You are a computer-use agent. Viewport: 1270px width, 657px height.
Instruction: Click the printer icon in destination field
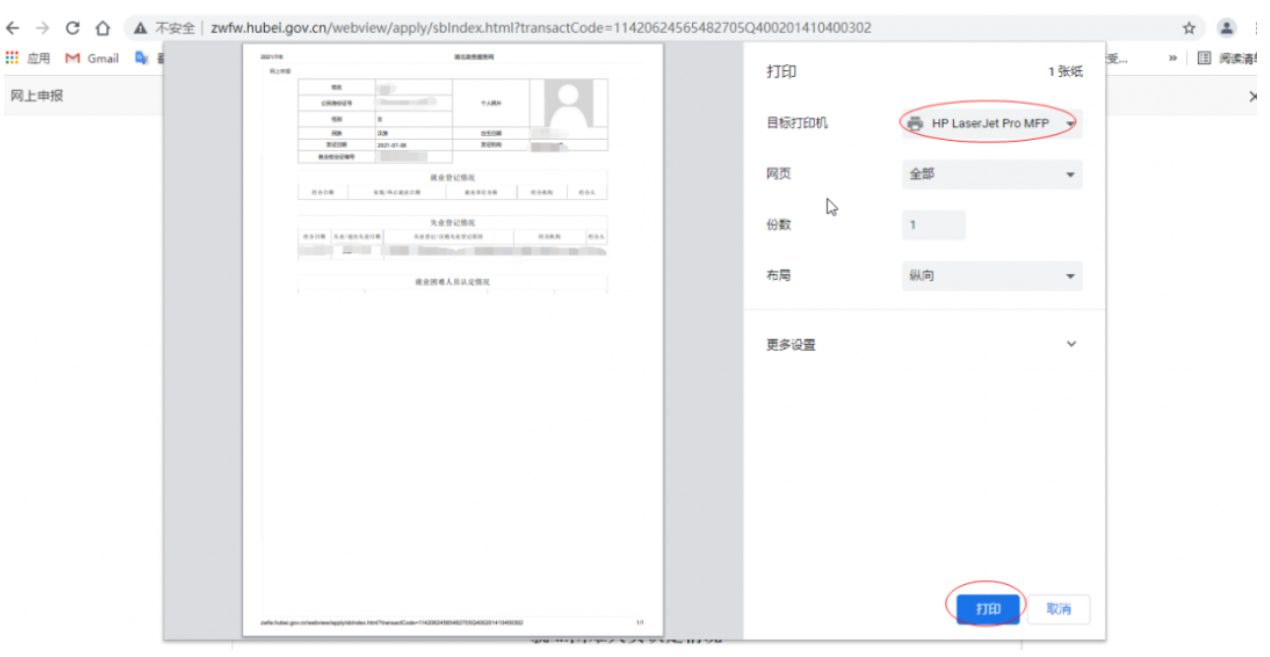pos(915,123)
